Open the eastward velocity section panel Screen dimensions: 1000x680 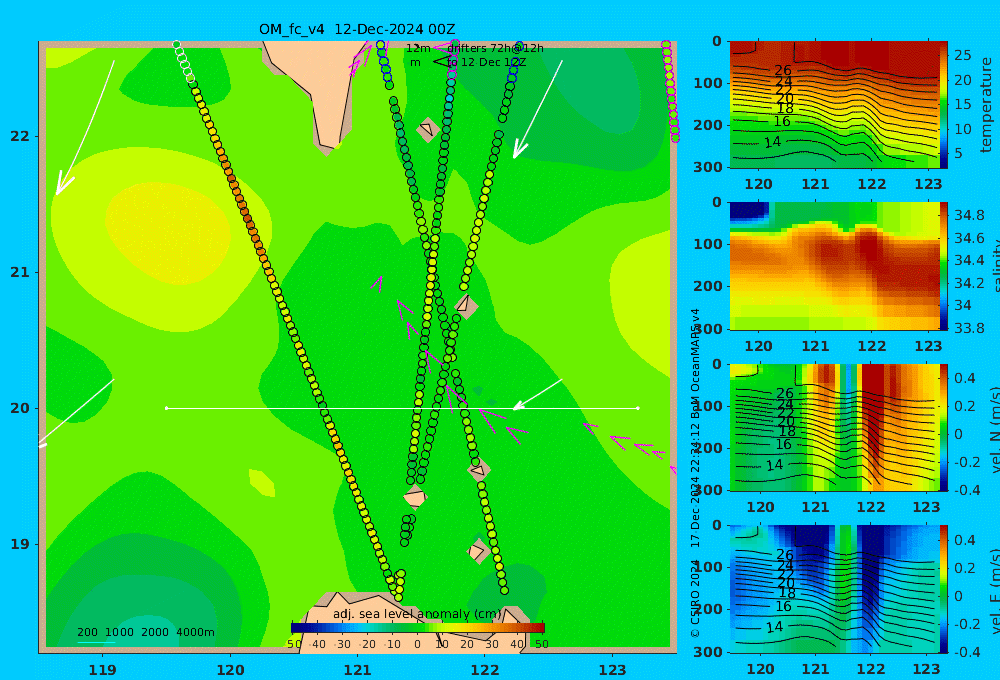click(x=834, y=589)
